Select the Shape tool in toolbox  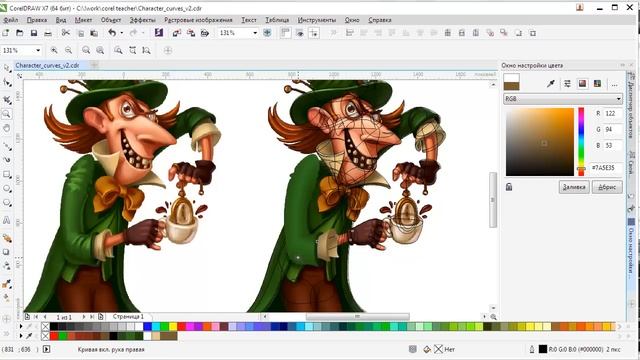[7, 83]
